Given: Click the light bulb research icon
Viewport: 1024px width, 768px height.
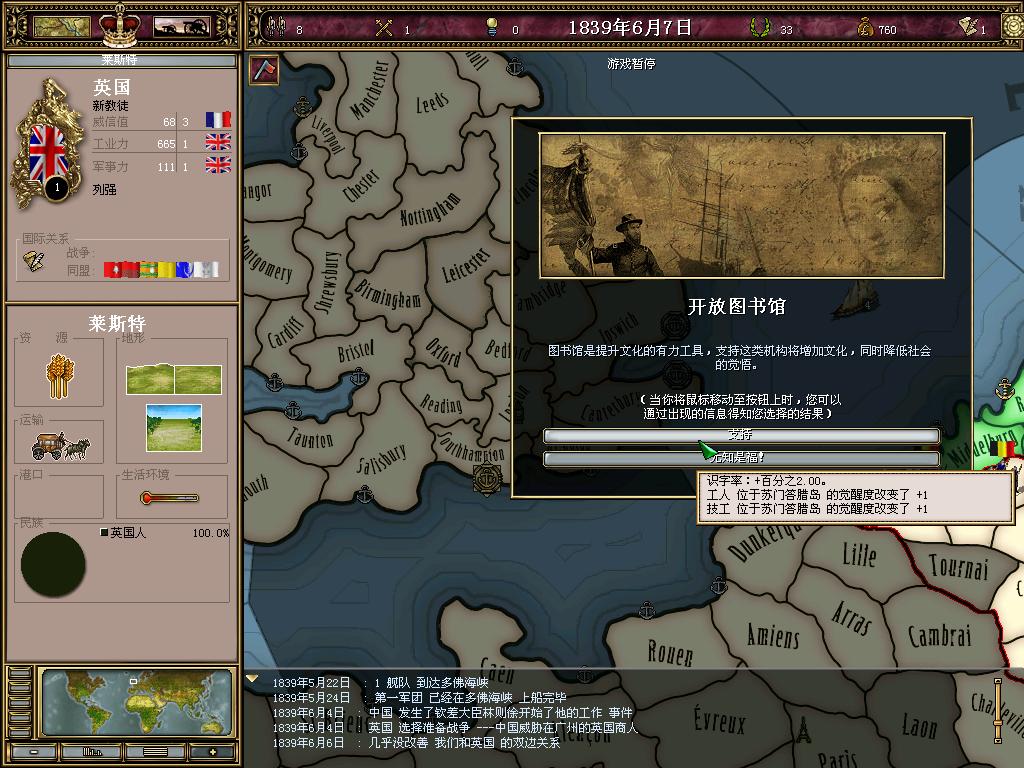Looking at the screenshot, I should pos(491,28).
